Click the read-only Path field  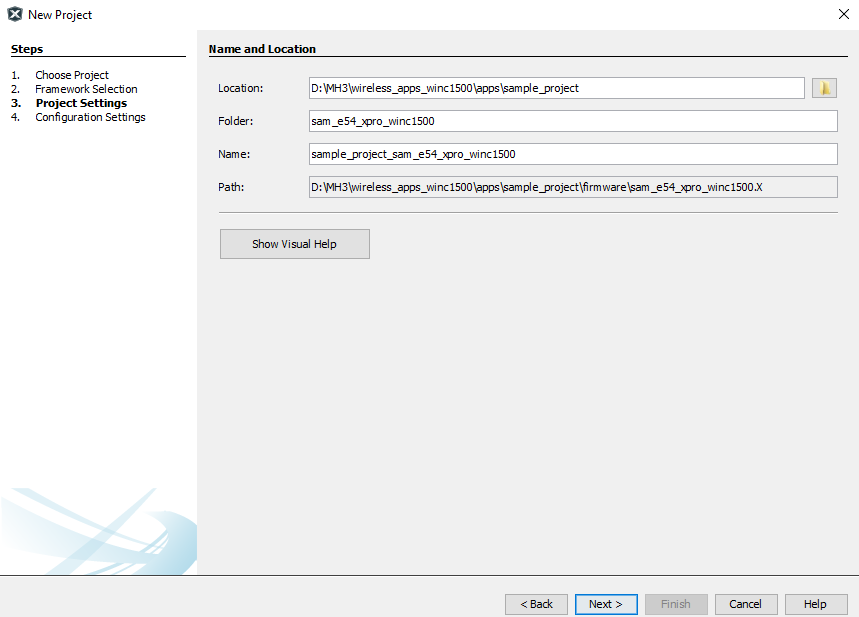572,187
